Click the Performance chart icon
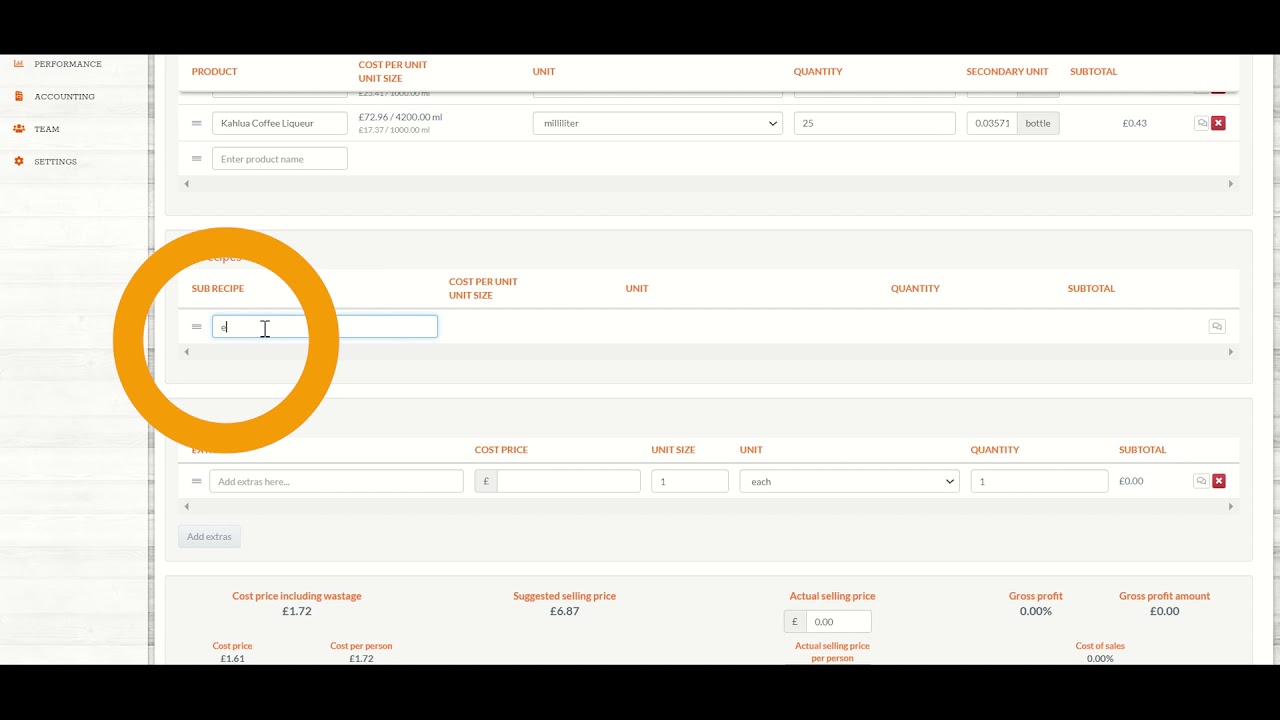Image resolution: width=1280 pixels, height=720 pixels. click(19, 64)
